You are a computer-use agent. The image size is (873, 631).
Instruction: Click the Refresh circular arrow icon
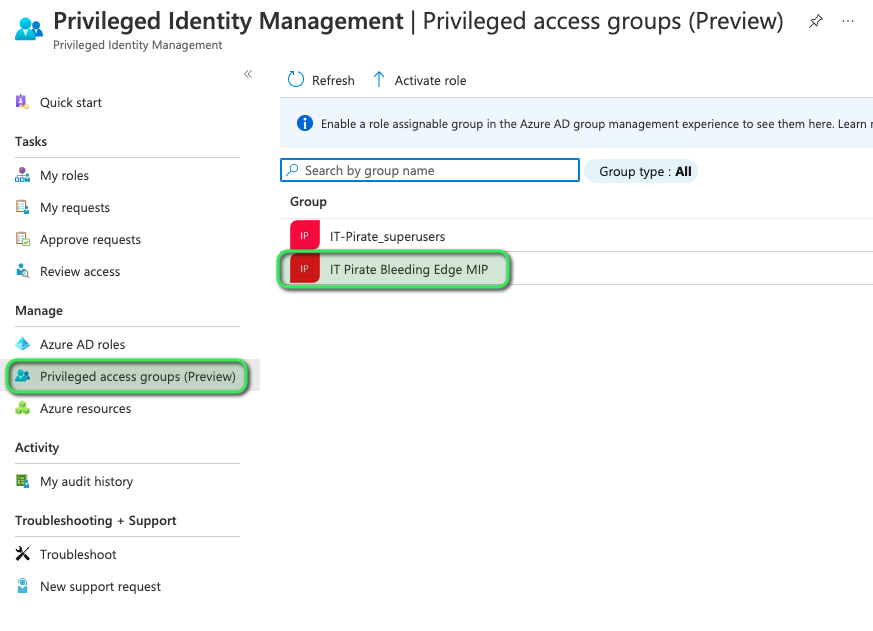click(296, 80)
